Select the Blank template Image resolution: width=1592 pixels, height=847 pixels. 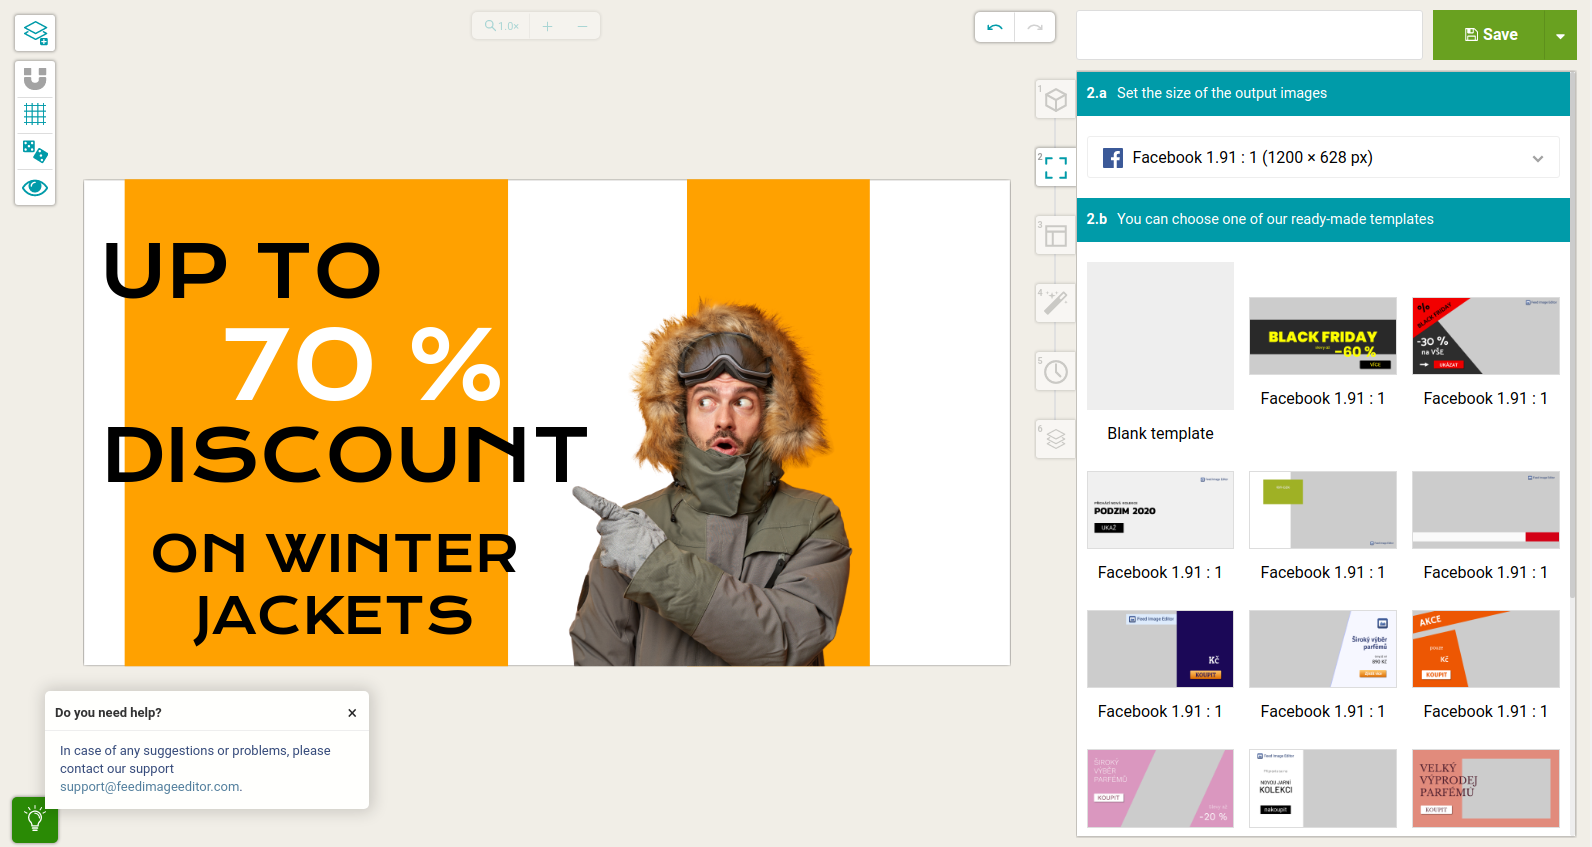click(x=1160, y=336)
